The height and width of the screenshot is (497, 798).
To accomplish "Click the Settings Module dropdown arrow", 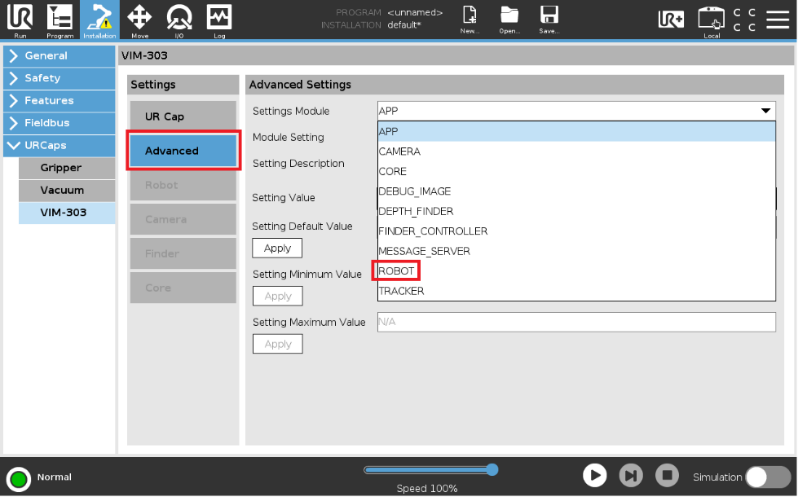I will point(765,111).
